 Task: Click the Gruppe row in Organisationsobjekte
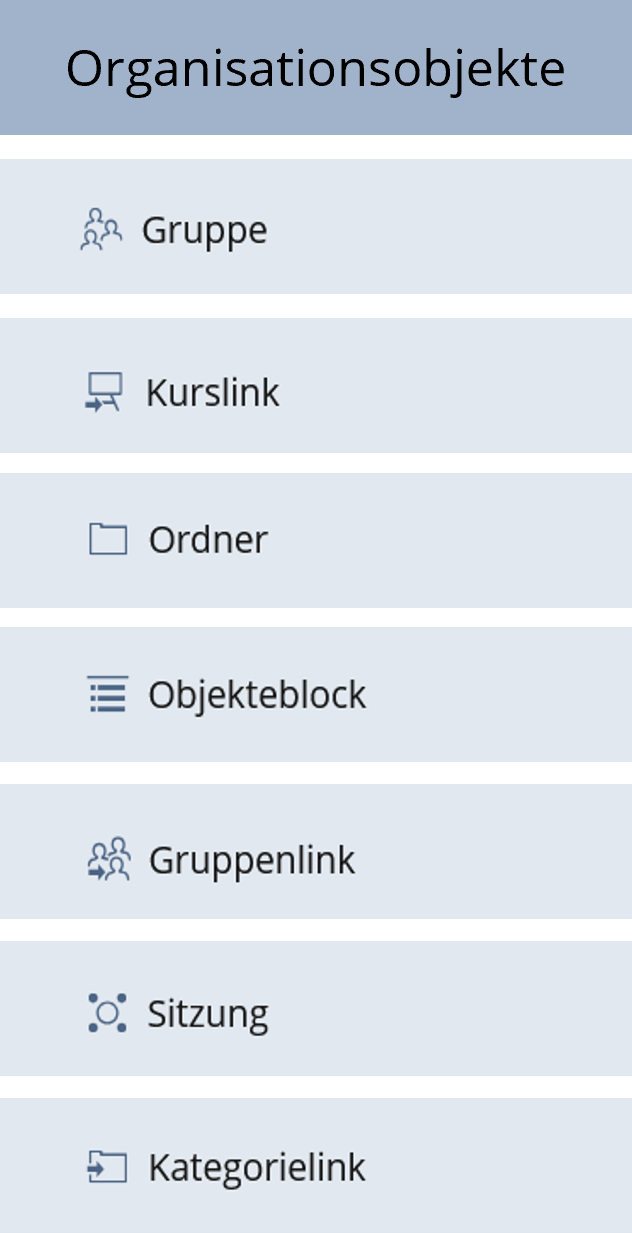[x=316, y=228]
